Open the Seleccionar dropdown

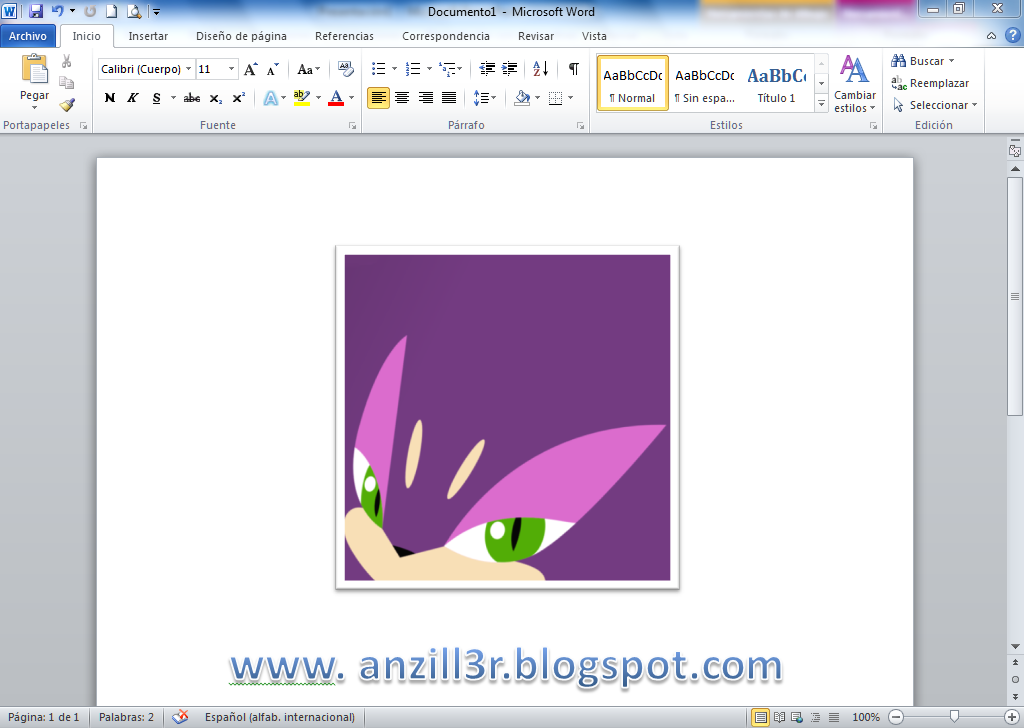(x=935, y=105)
